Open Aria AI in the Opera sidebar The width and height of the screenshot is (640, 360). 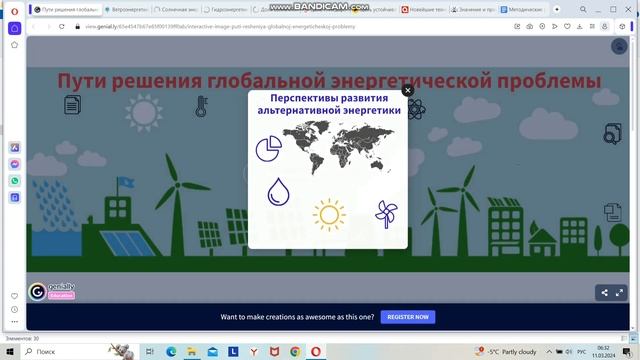(15, 147)
